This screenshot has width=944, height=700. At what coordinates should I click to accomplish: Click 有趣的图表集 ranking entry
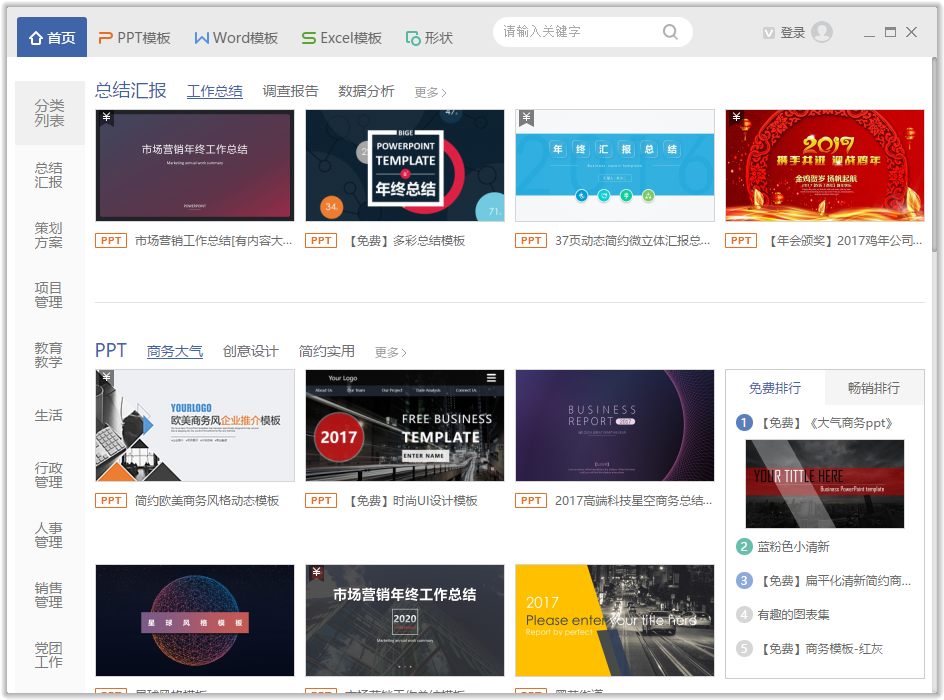[793, 615]
